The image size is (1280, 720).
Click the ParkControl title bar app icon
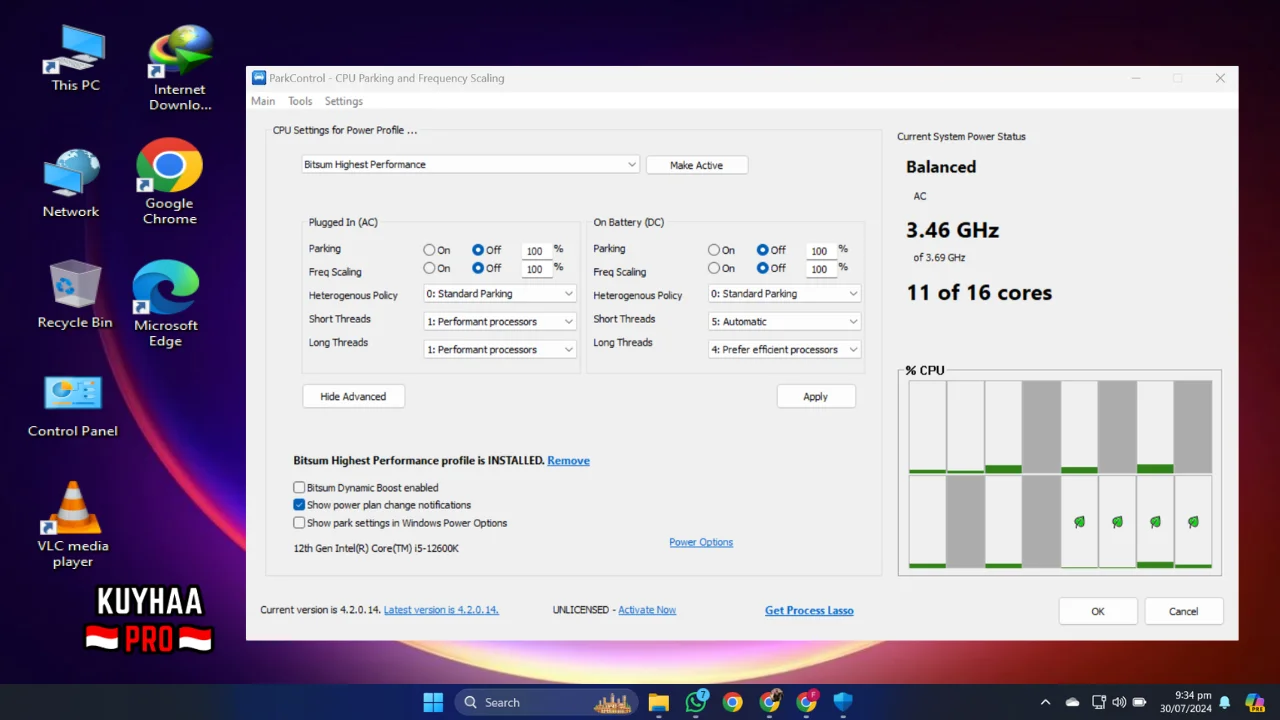[259, 78]
